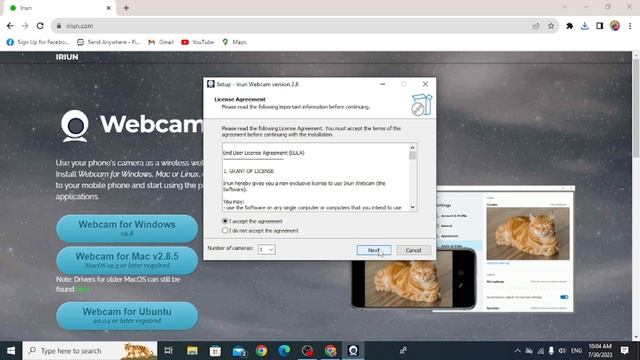Screen dimensions: 640x360
Task: Click the license text scroll down arrow
Action: [412, 207]
